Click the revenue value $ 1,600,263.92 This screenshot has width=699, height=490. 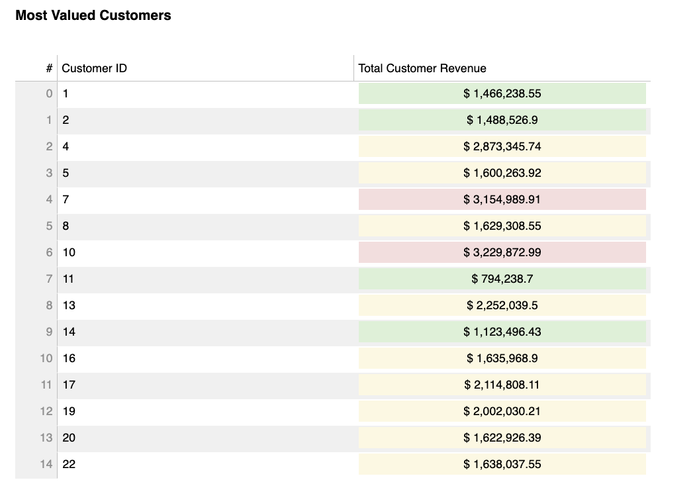(x=502, y=173)
